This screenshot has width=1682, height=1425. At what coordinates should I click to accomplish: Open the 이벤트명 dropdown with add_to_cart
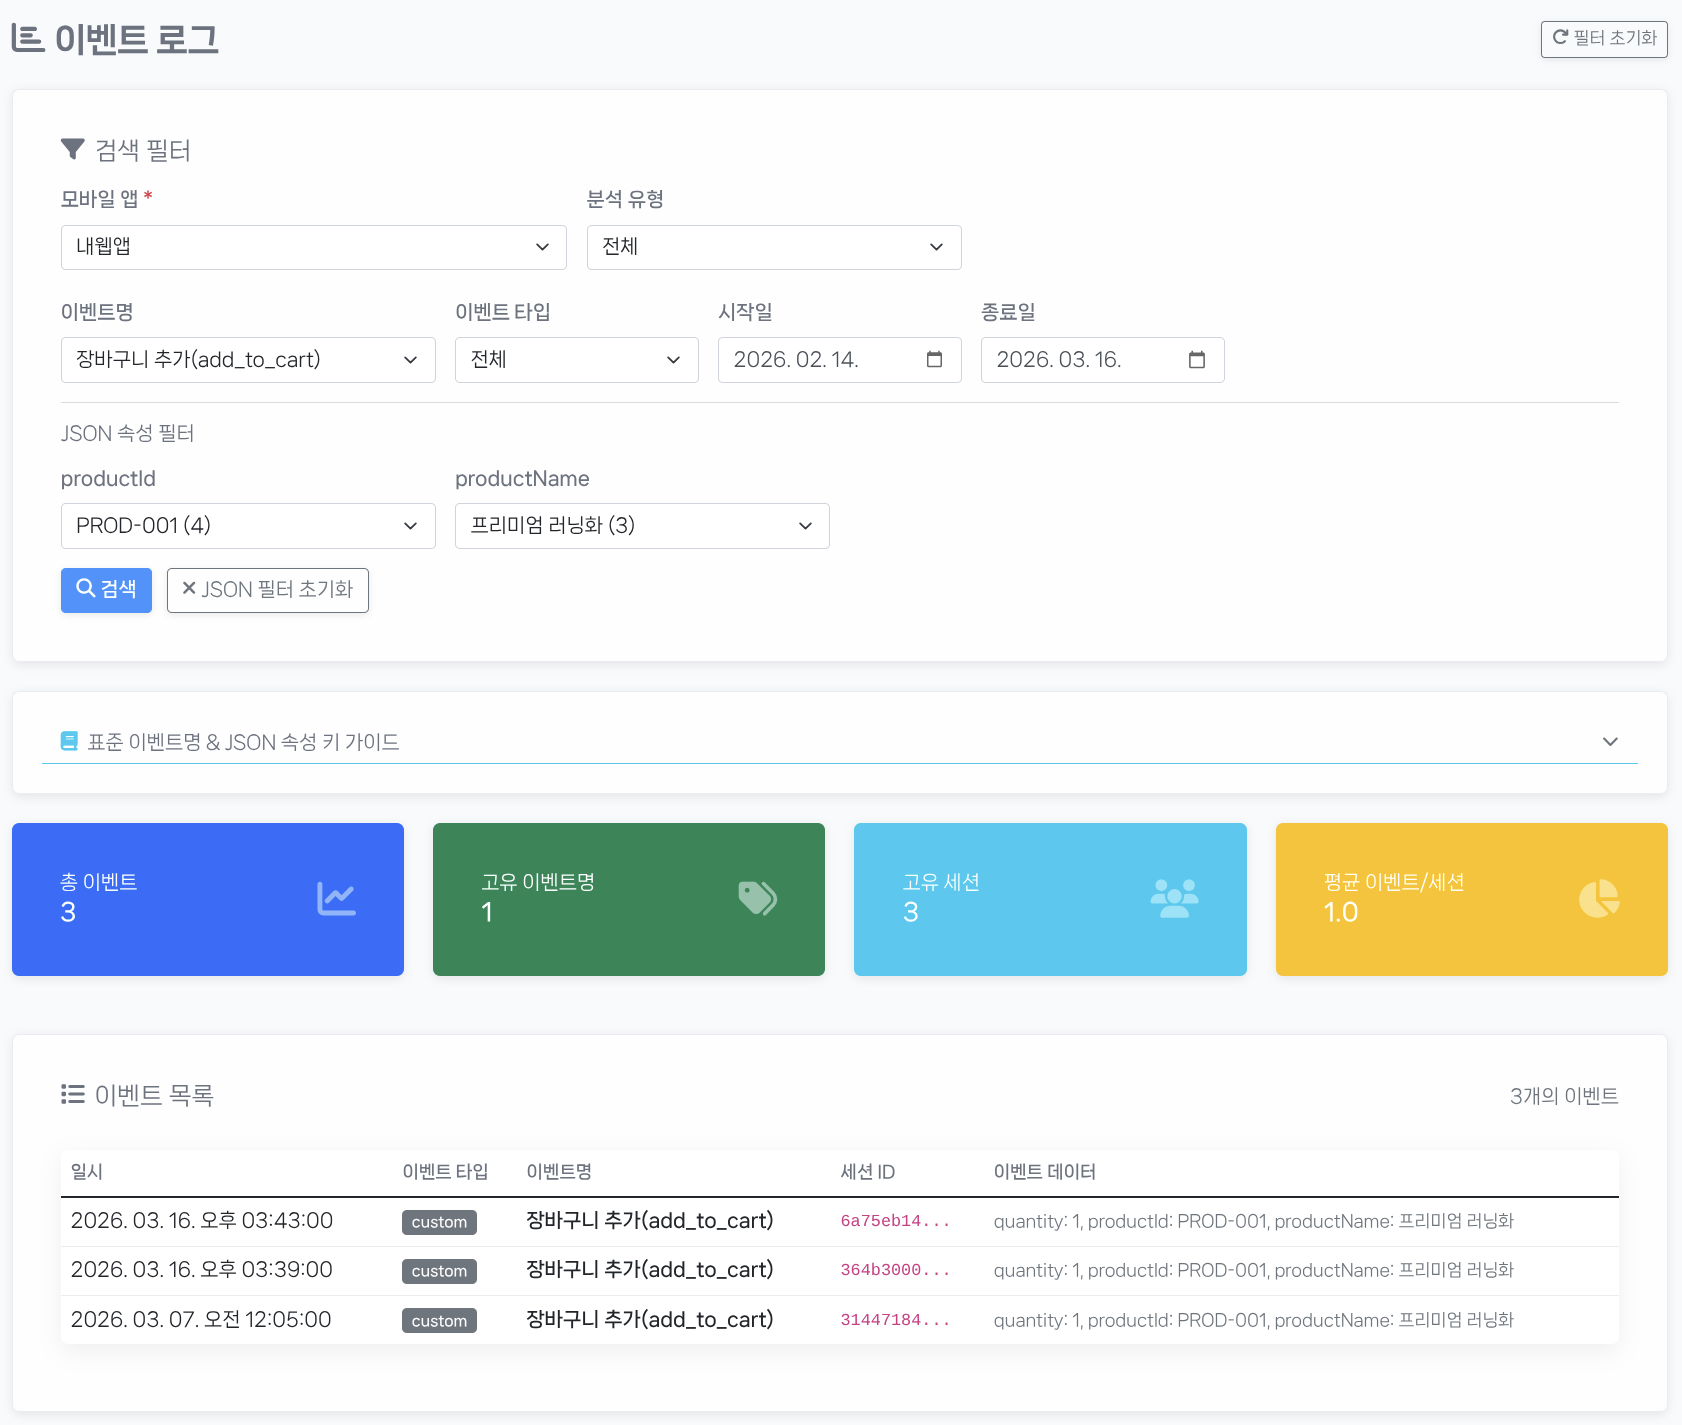coord(247,360)
